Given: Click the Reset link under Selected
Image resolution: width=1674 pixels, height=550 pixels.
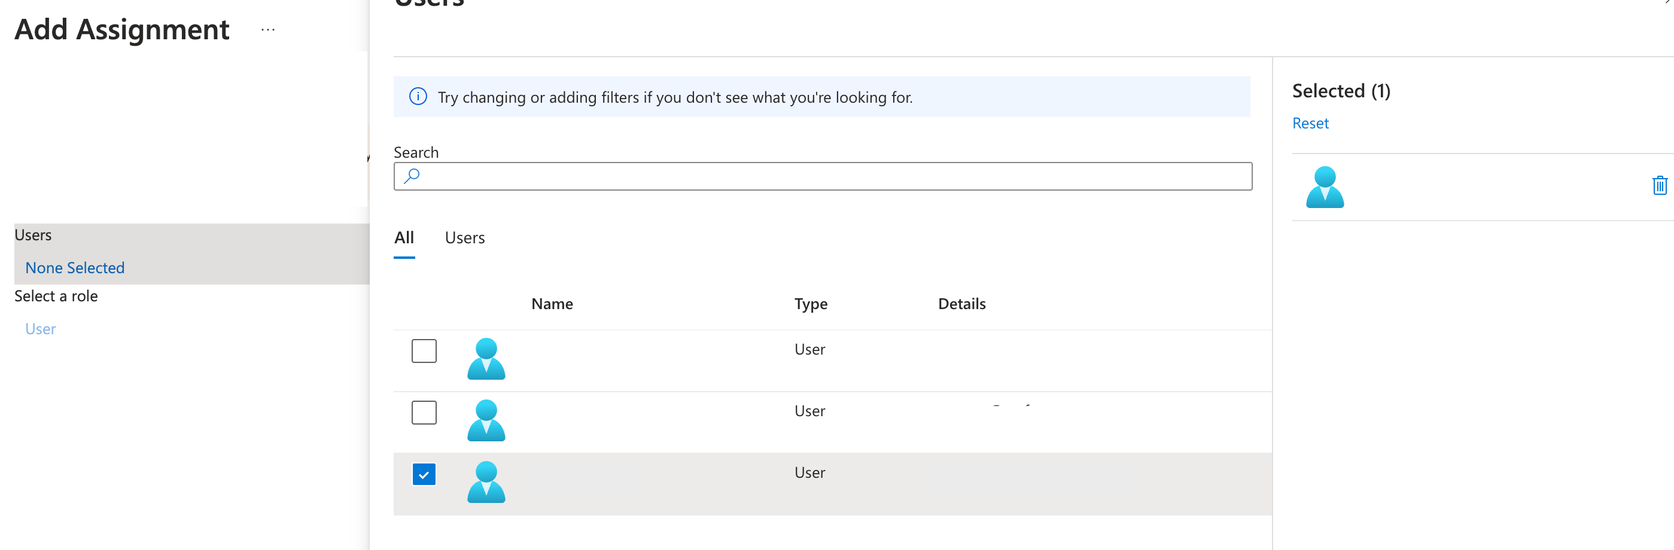Looking at the screenshot, I should pos(1310,123).
